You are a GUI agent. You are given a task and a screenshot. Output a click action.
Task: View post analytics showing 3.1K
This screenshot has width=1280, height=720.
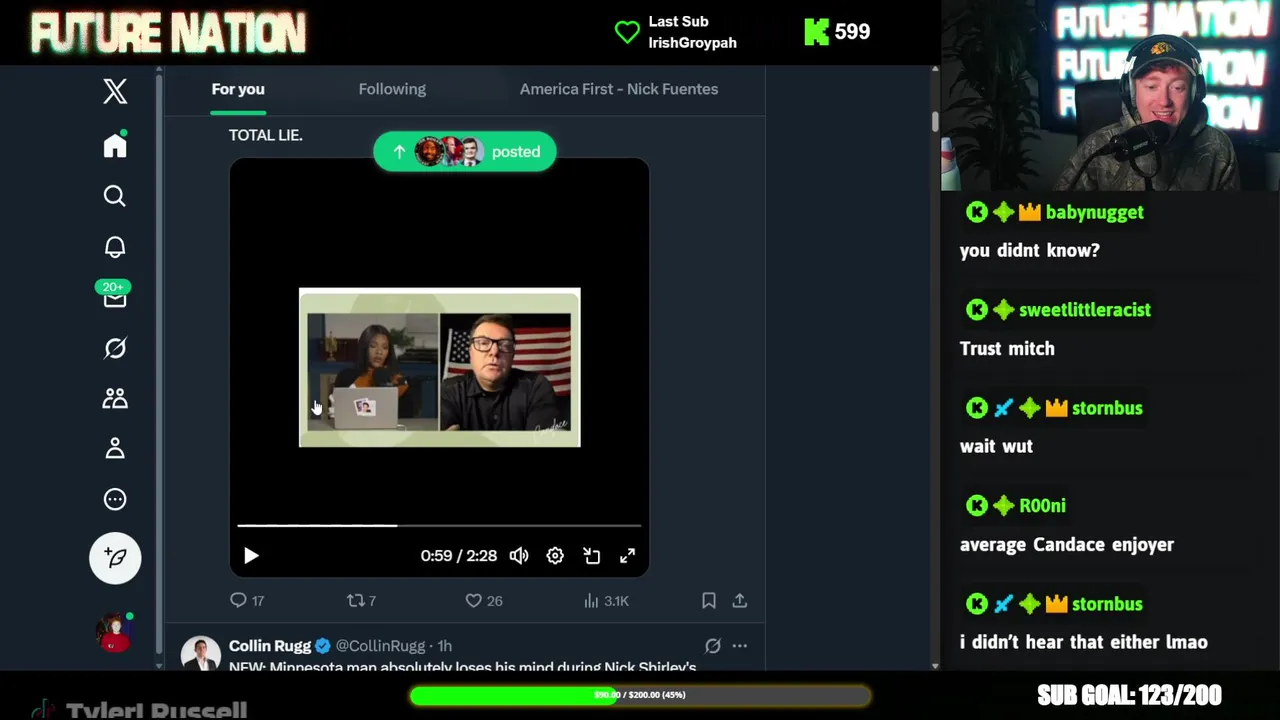(x=606, y=600)
